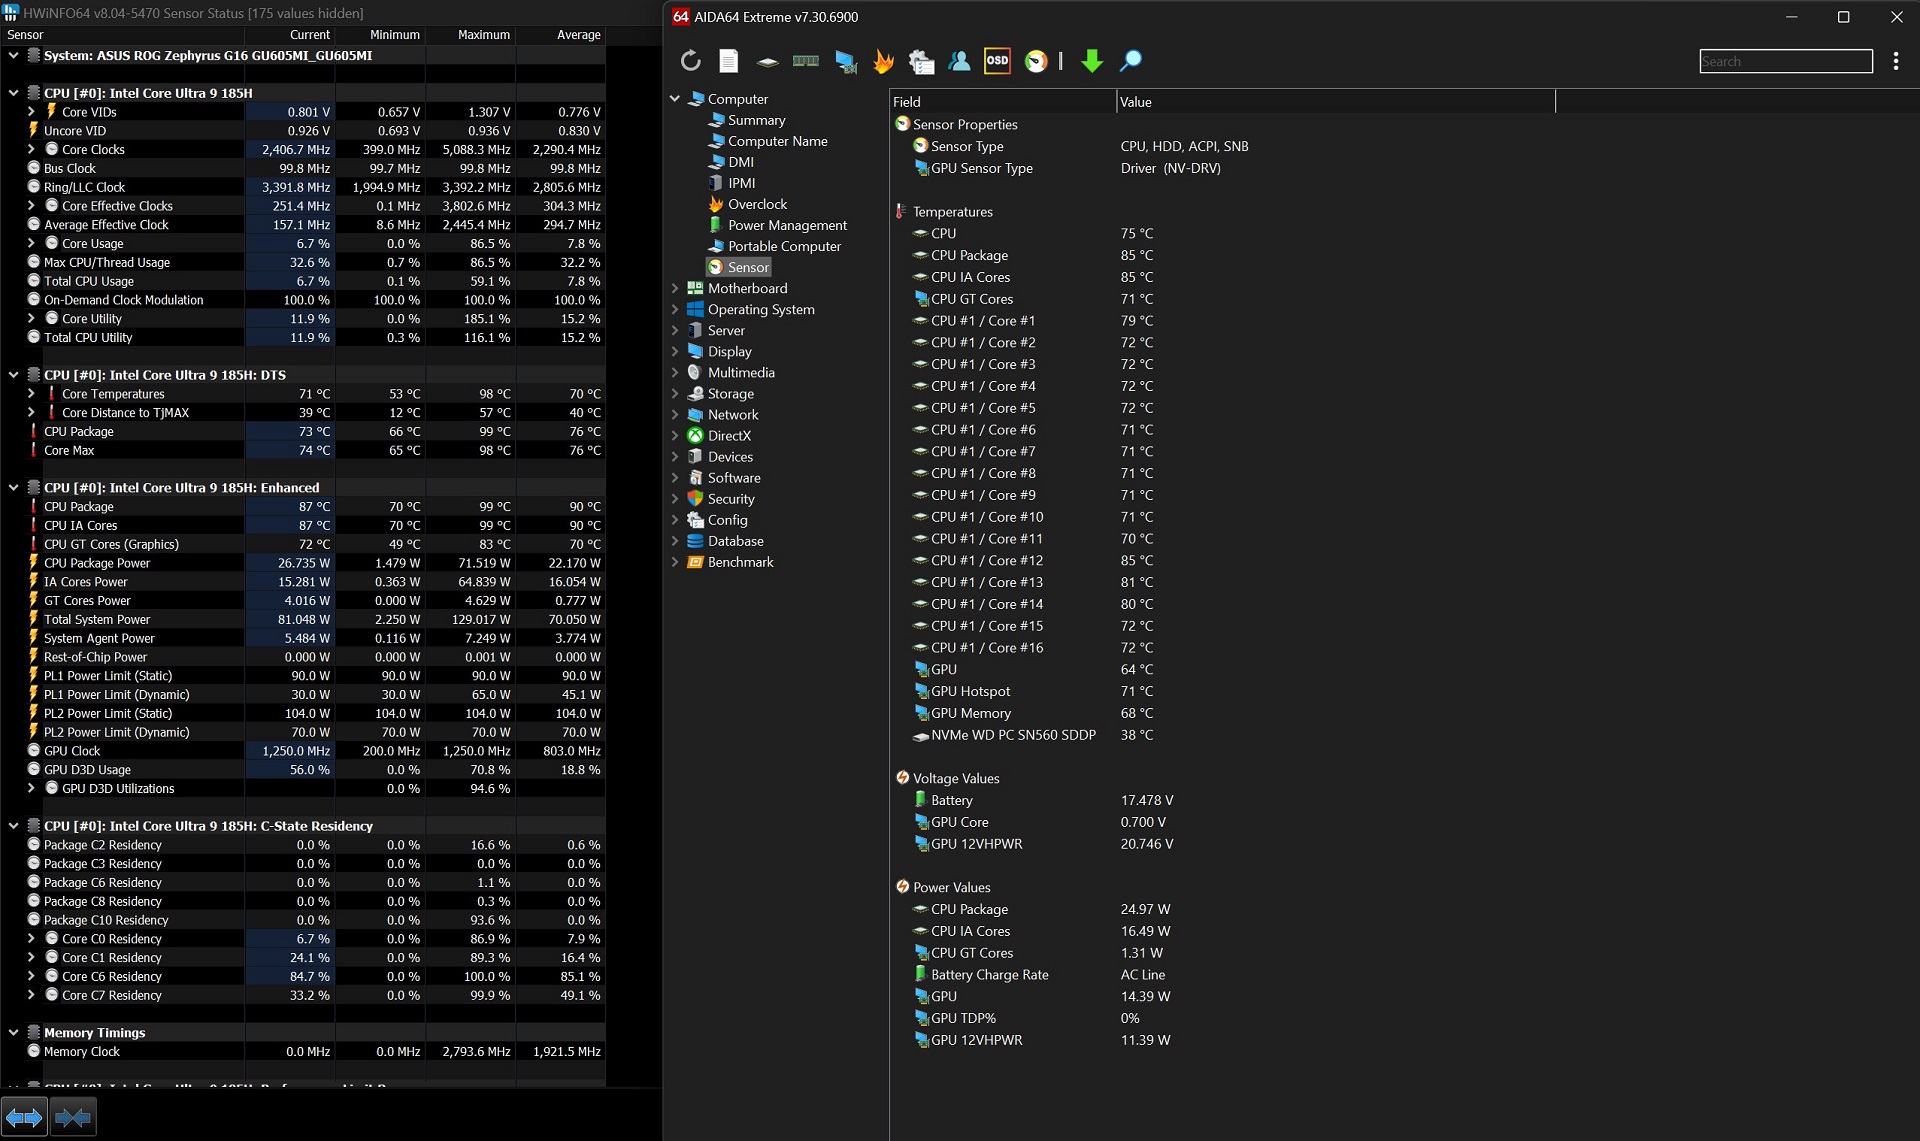
Task: Open the AIDA64 three-dot menu
Action: [1895, 61]
